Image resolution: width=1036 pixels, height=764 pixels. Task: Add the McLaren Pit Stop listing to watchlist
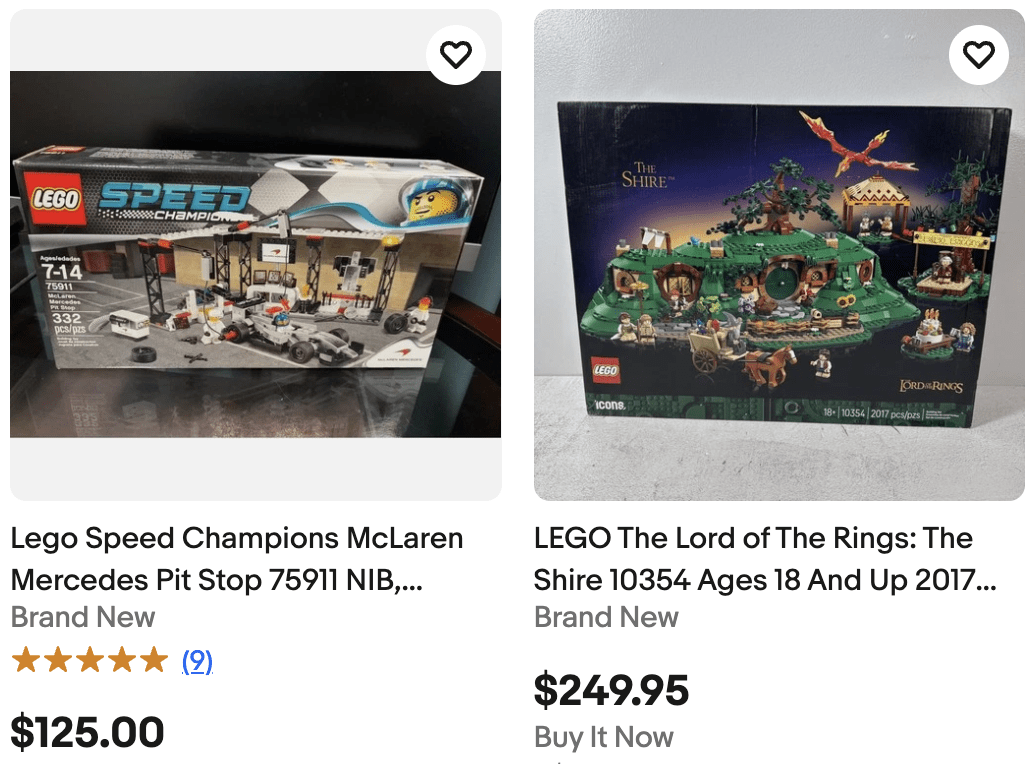pyautogui.click(x=455, y=55)
